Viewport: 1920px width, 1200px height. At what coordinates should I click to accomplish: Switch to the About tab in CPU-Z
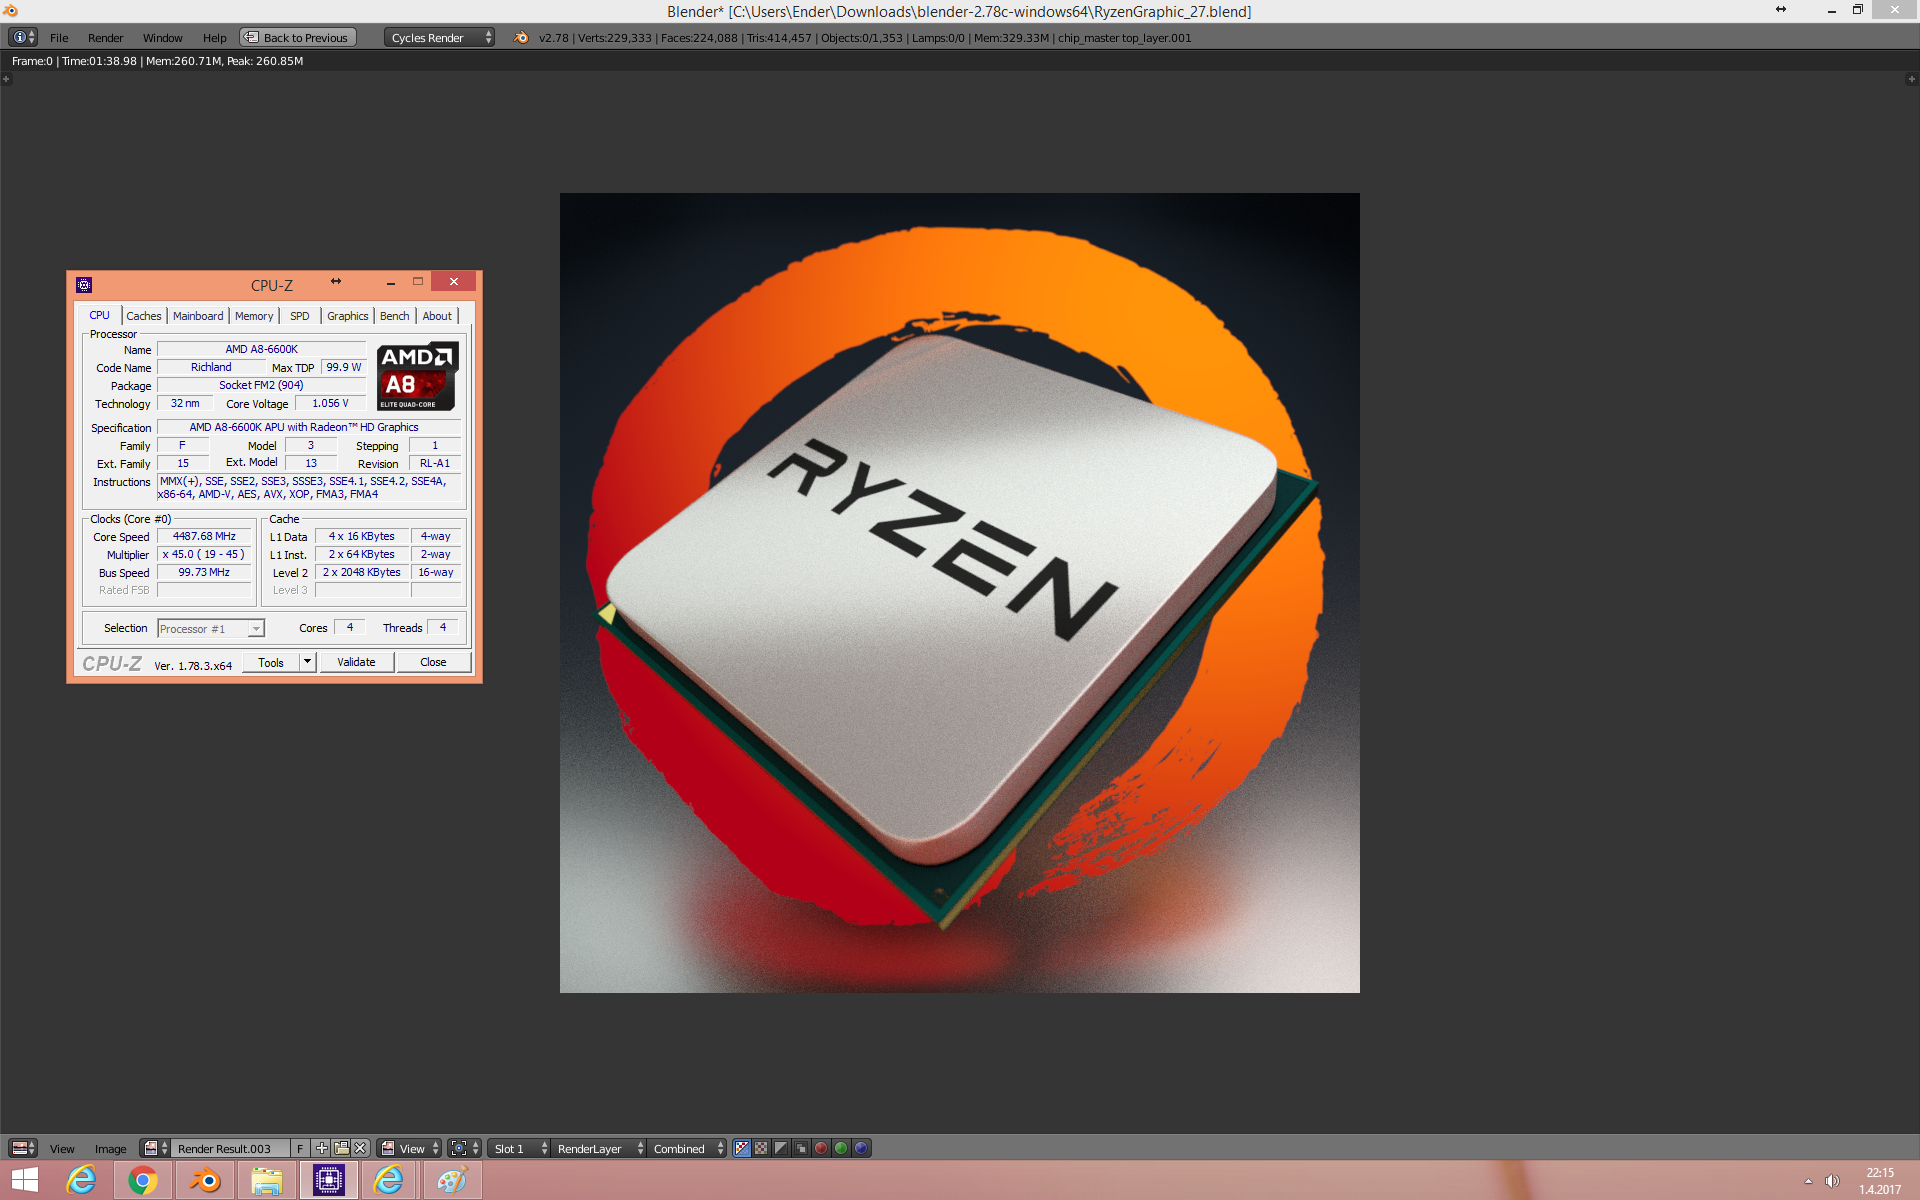tap(437, 316)
